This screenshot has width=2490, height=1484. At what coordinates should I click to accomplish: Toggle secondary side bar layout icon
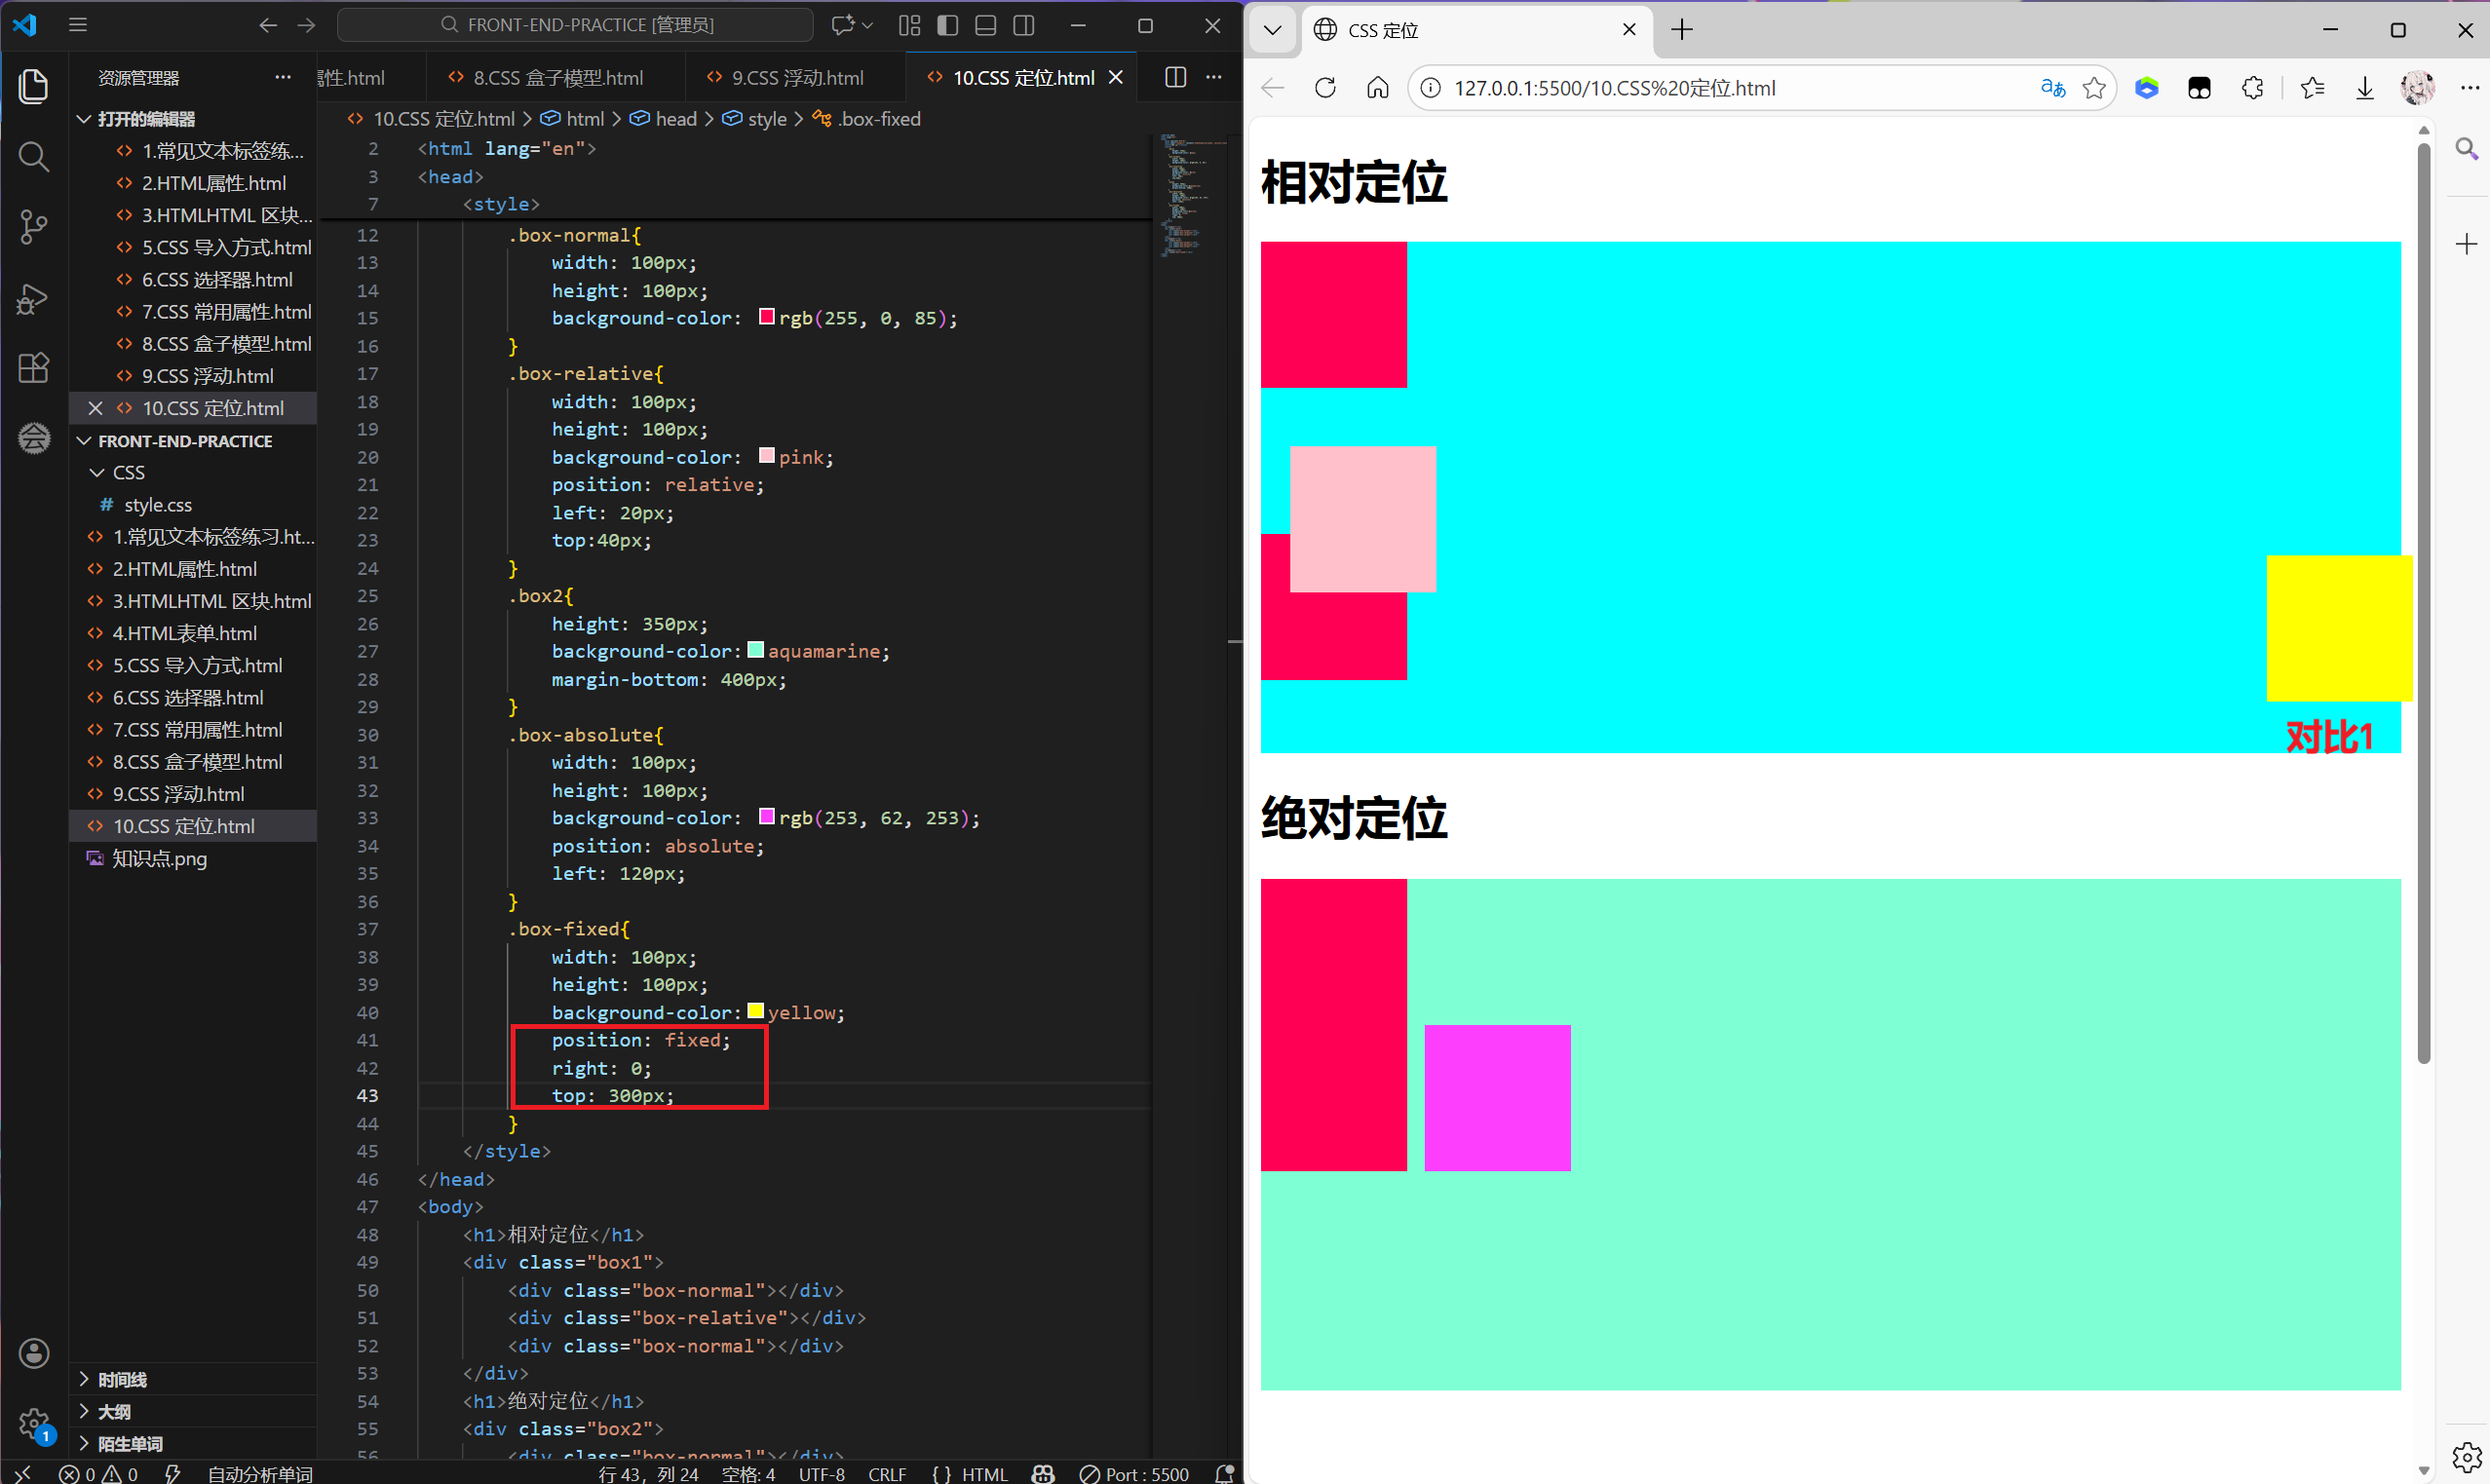(x=1024, y=25)
